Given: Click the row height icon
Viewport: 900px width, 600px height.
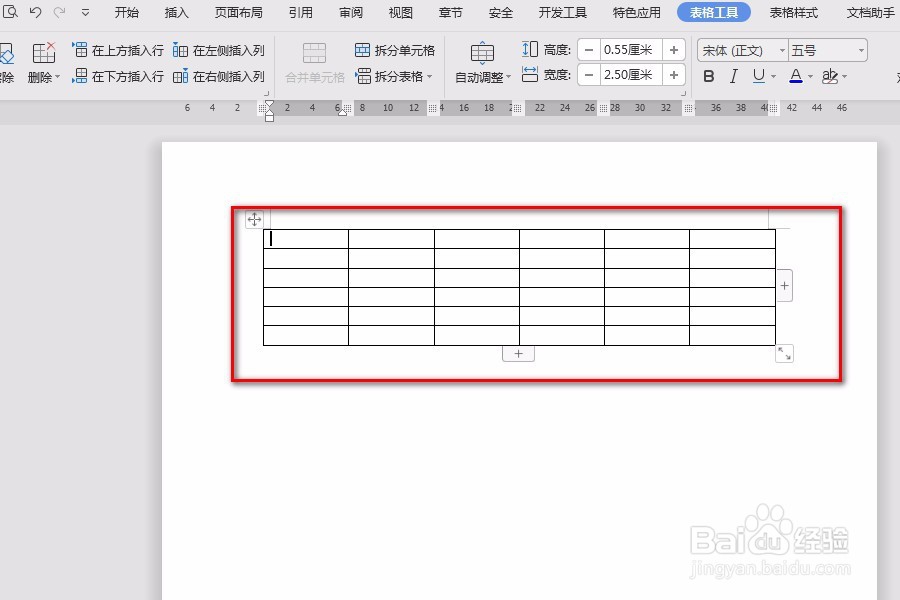Looking at the screenshot, I should [530, 49].
